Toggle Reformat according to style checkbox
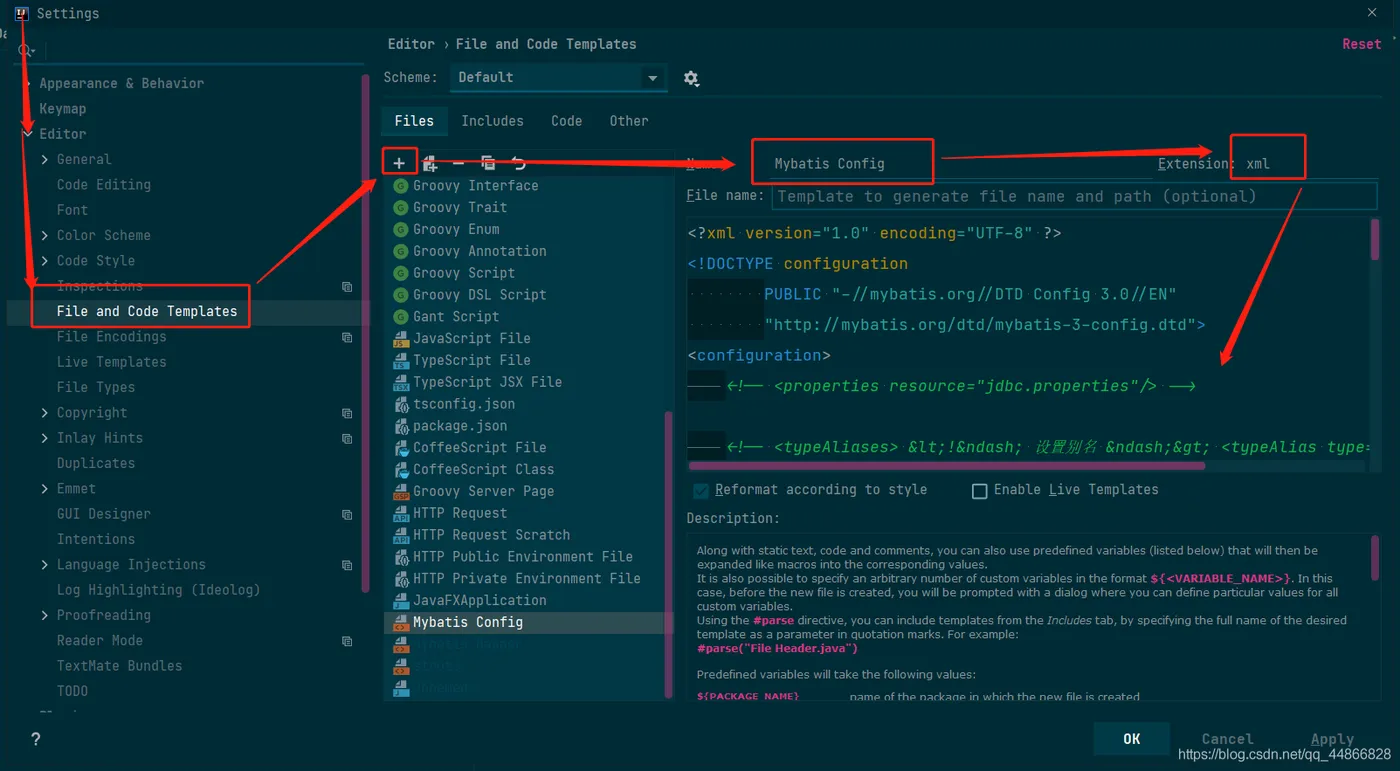 [701, 490]
